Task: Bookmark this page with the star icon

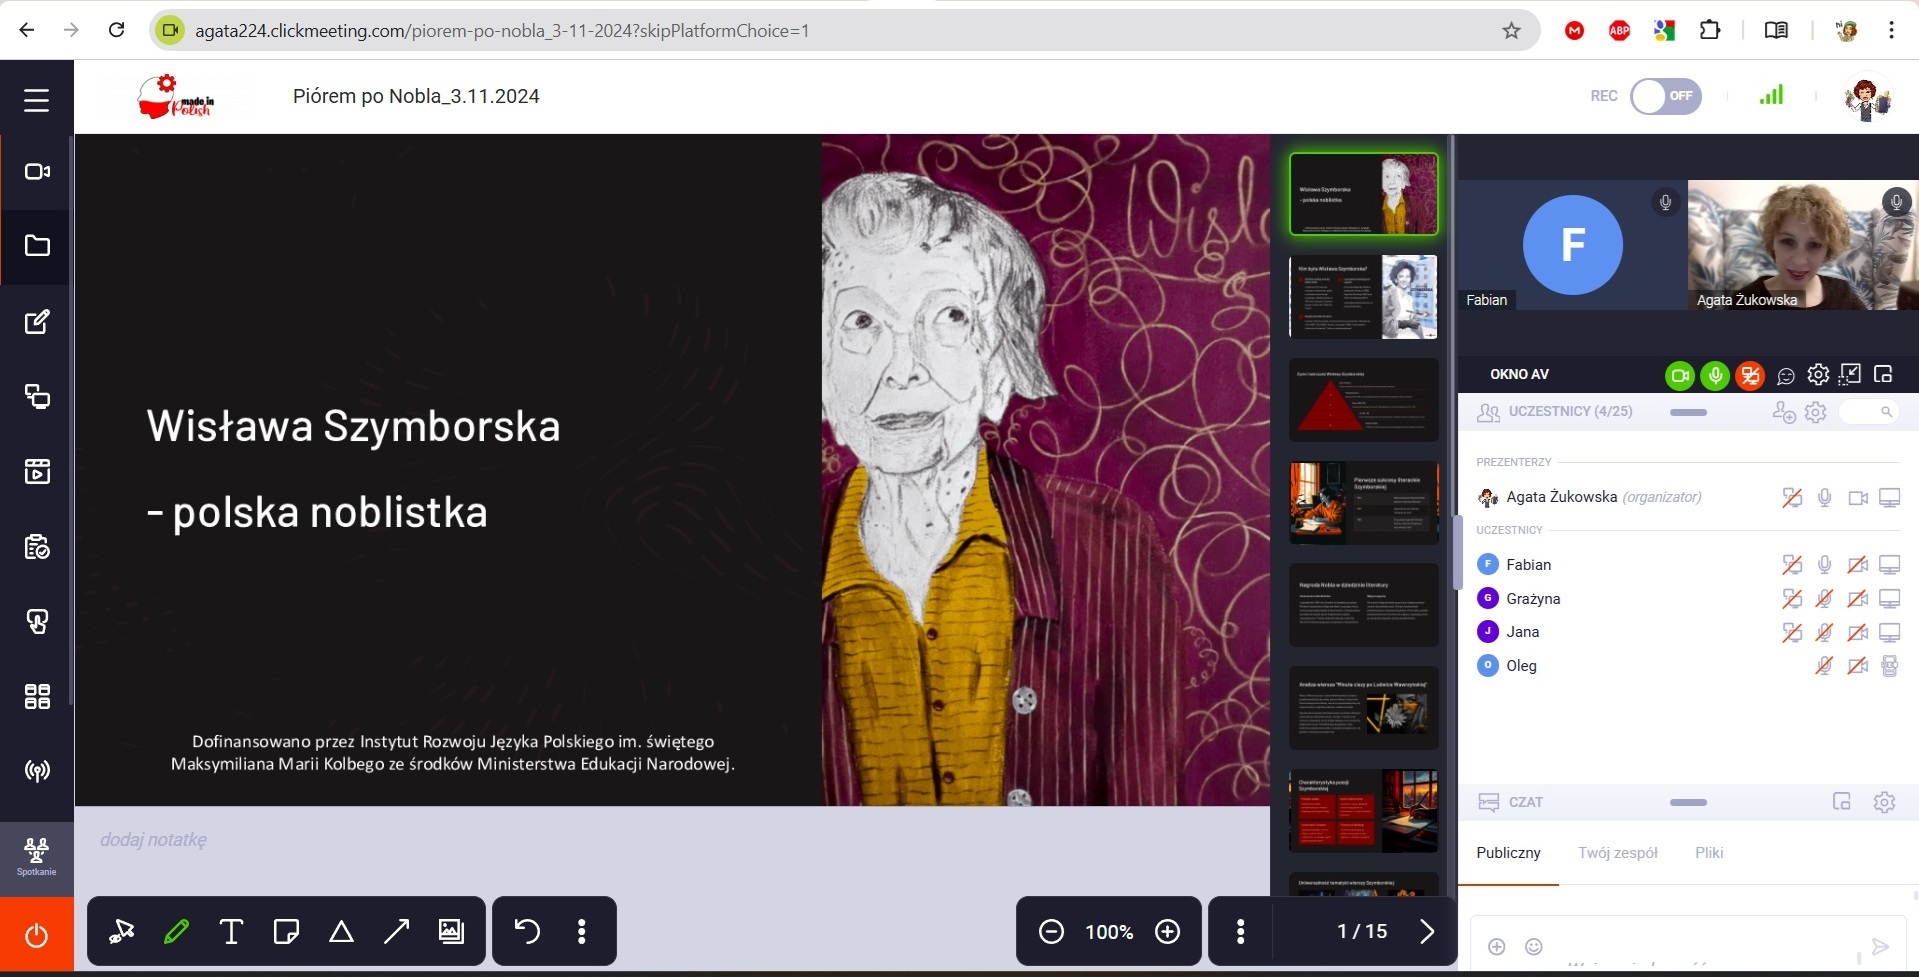Action: (1511, 31)
